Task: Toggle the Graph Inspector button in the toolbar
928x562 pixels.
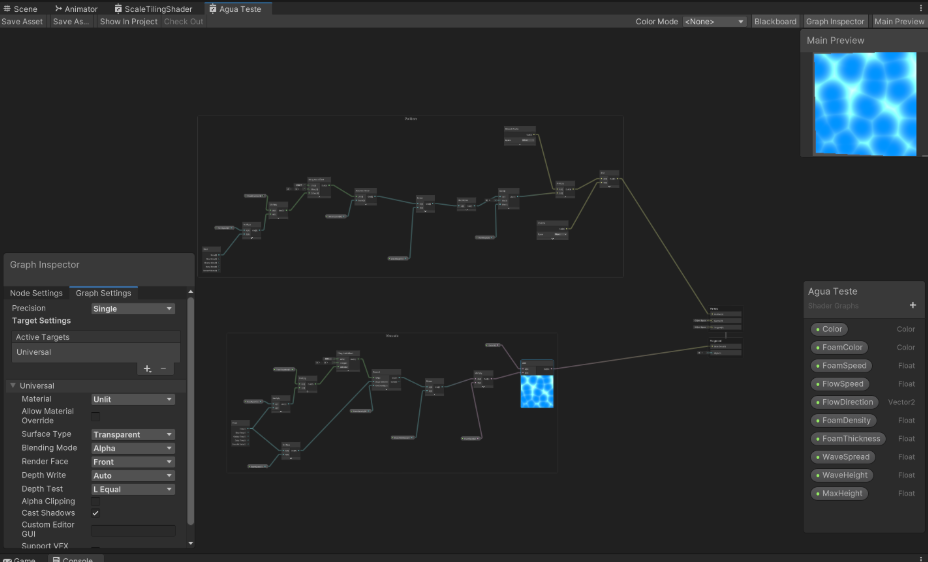Action: pyautogui.click(x=835, y=21)
